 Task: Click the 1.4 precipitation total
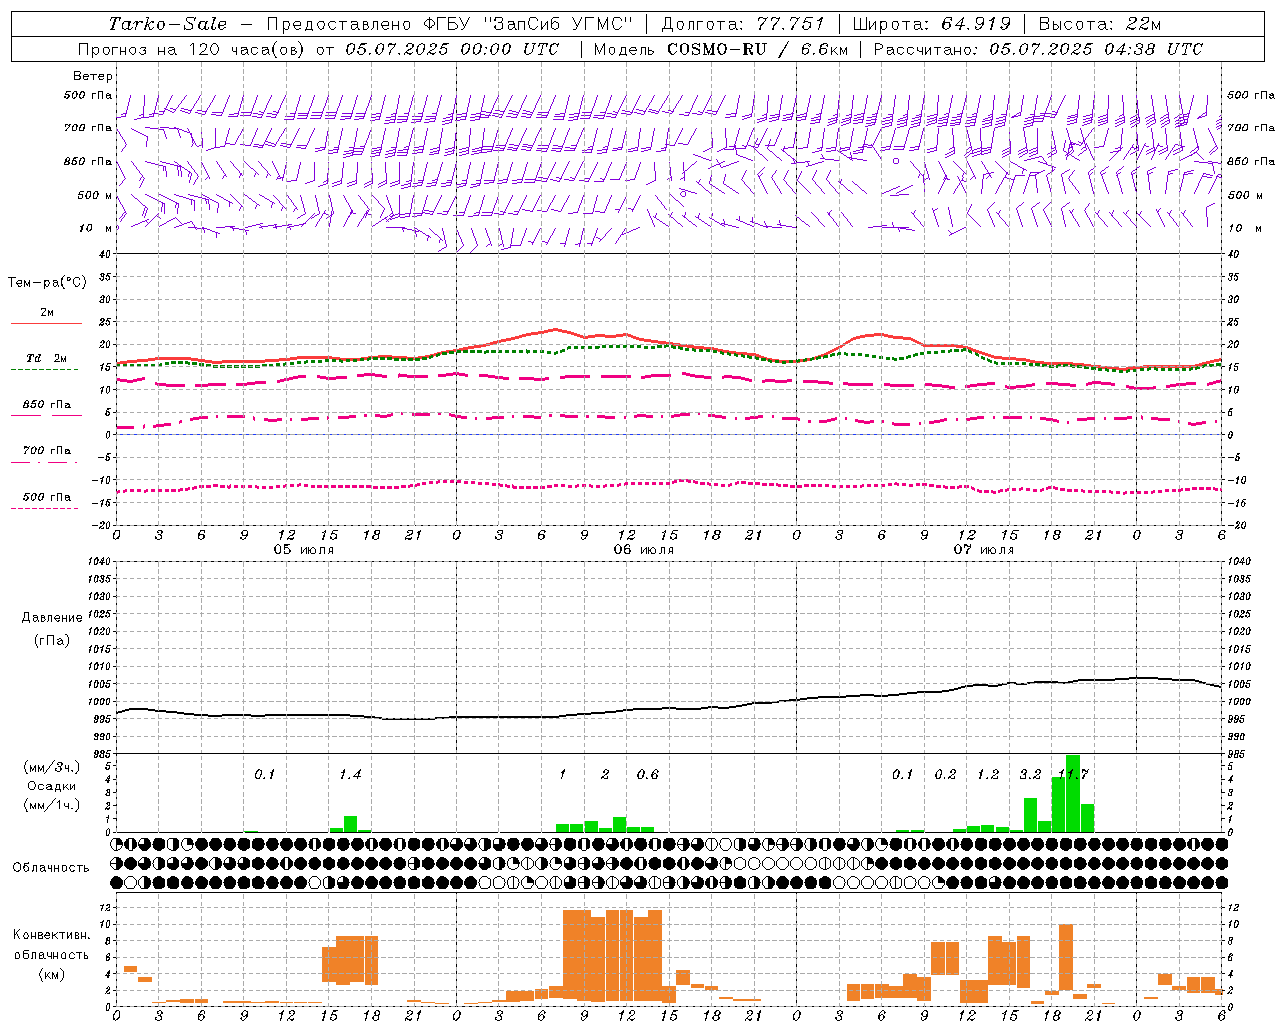[x=350, y=775]
